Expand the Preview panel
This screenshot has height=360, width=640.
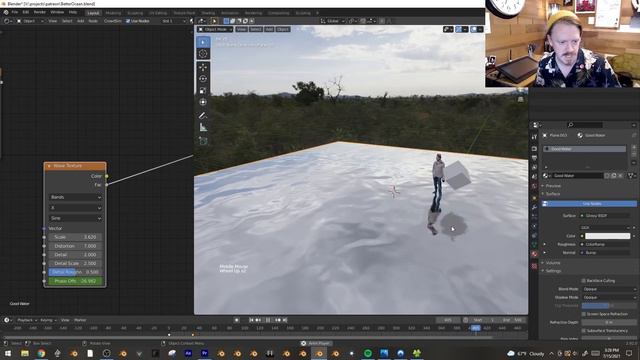click(x=553, y=186)
